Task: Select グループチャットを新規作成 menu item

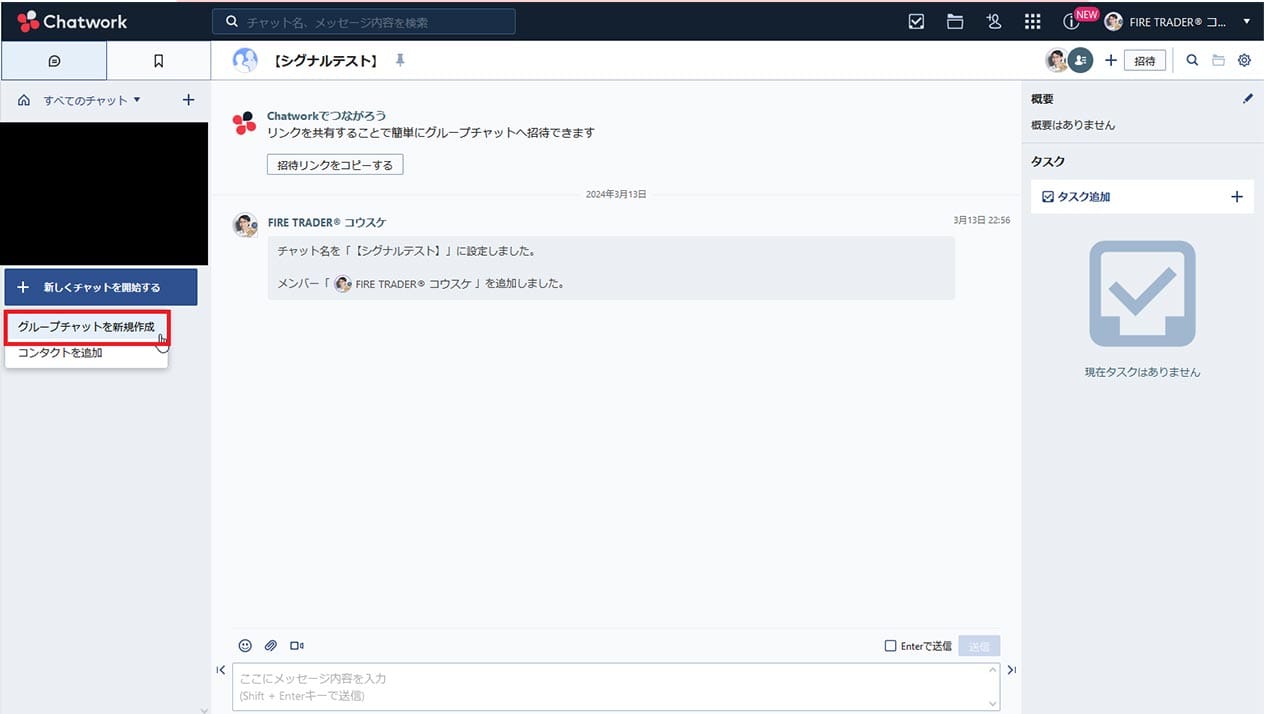Action: tap(87, 327)
